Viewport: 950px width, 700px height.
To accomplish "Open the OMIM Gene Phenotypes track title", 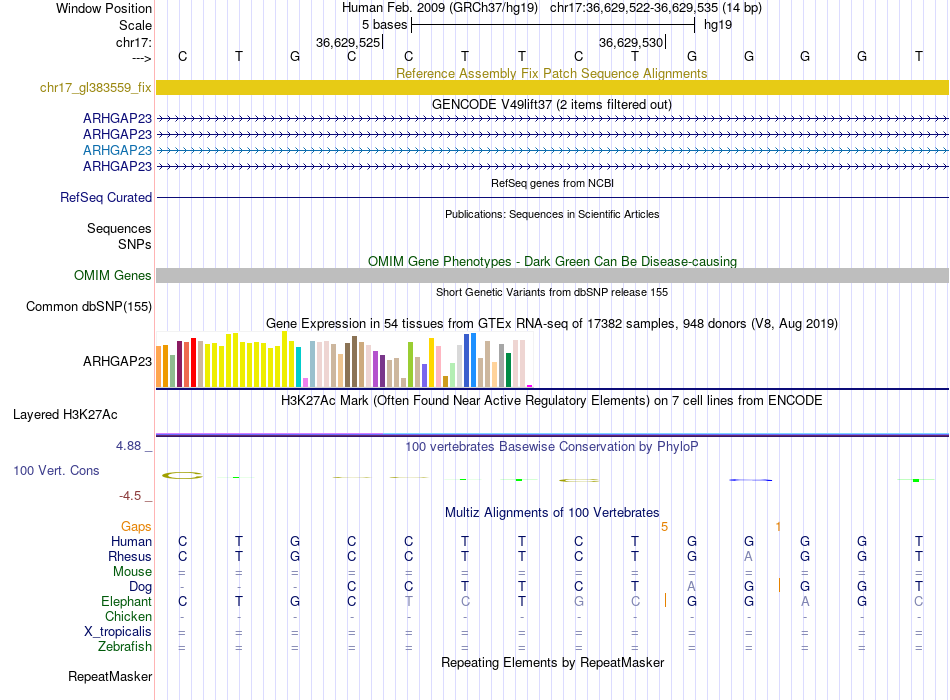I will [x=552, y=261].
